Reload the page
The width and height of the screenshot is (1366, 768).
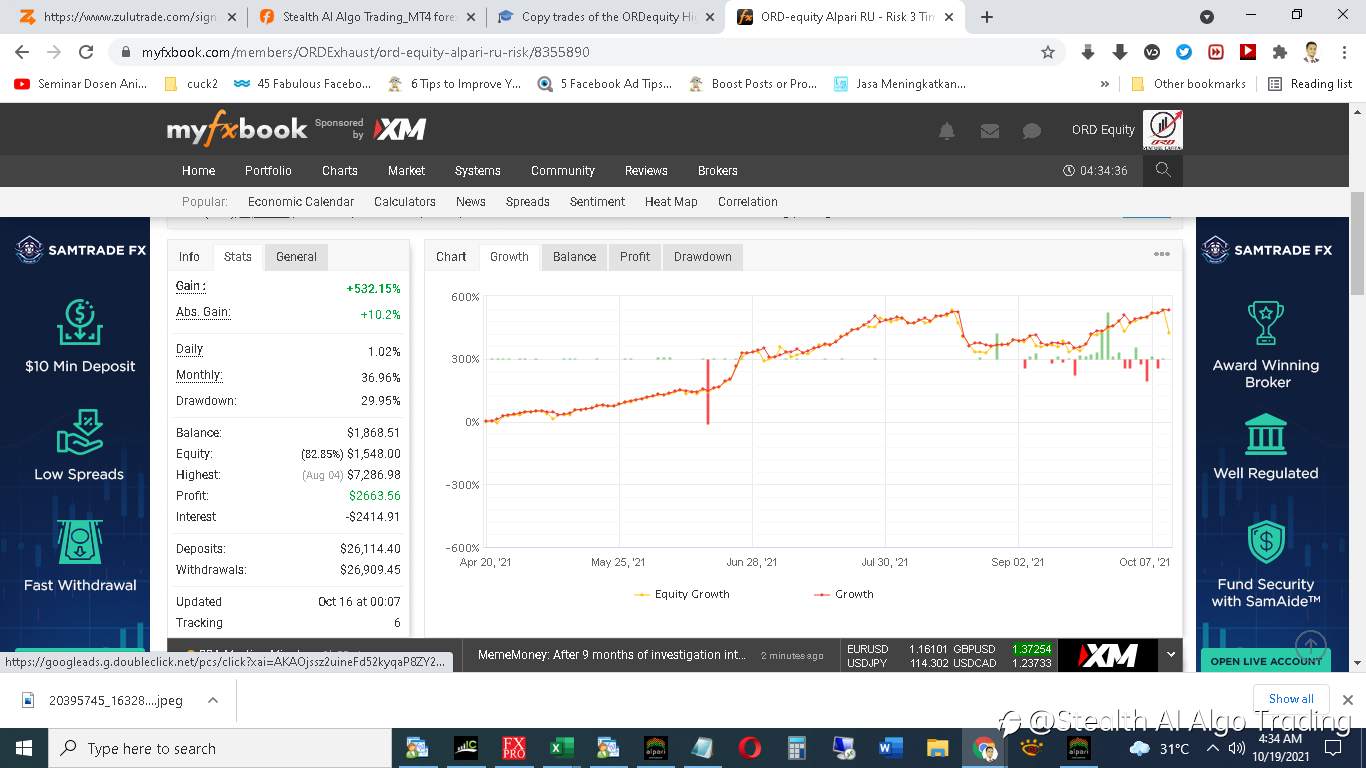click(x=86, y=52)
